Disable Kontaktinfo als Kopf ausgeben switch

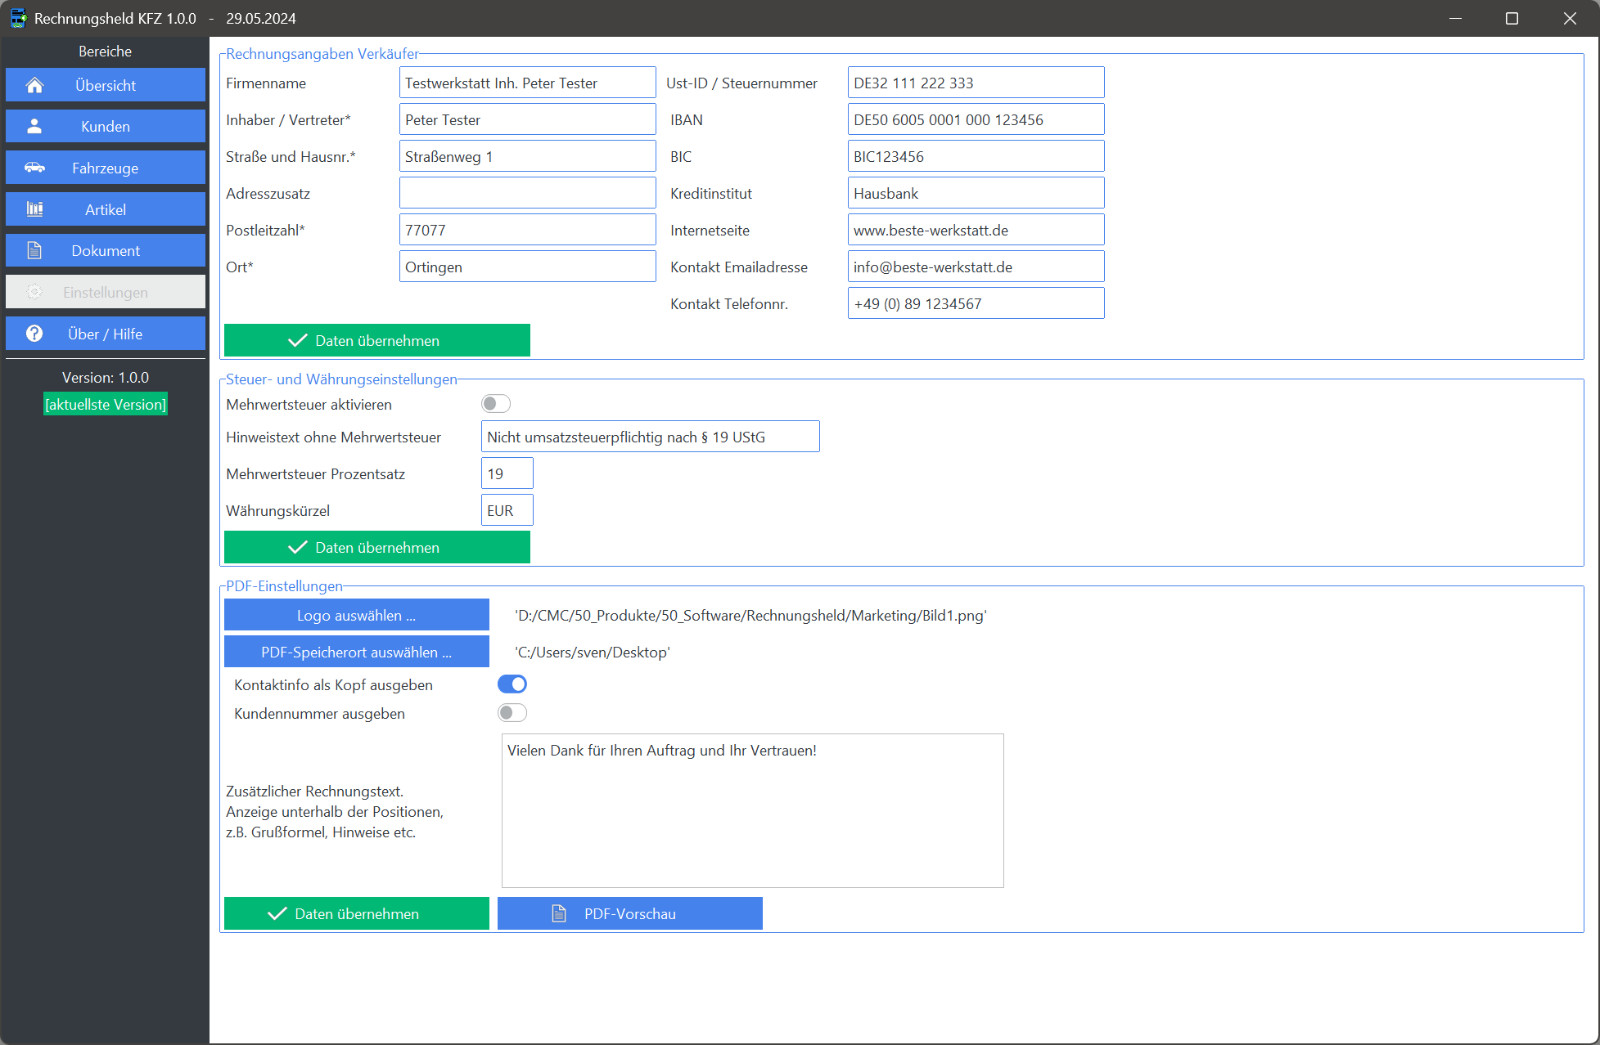512,684
